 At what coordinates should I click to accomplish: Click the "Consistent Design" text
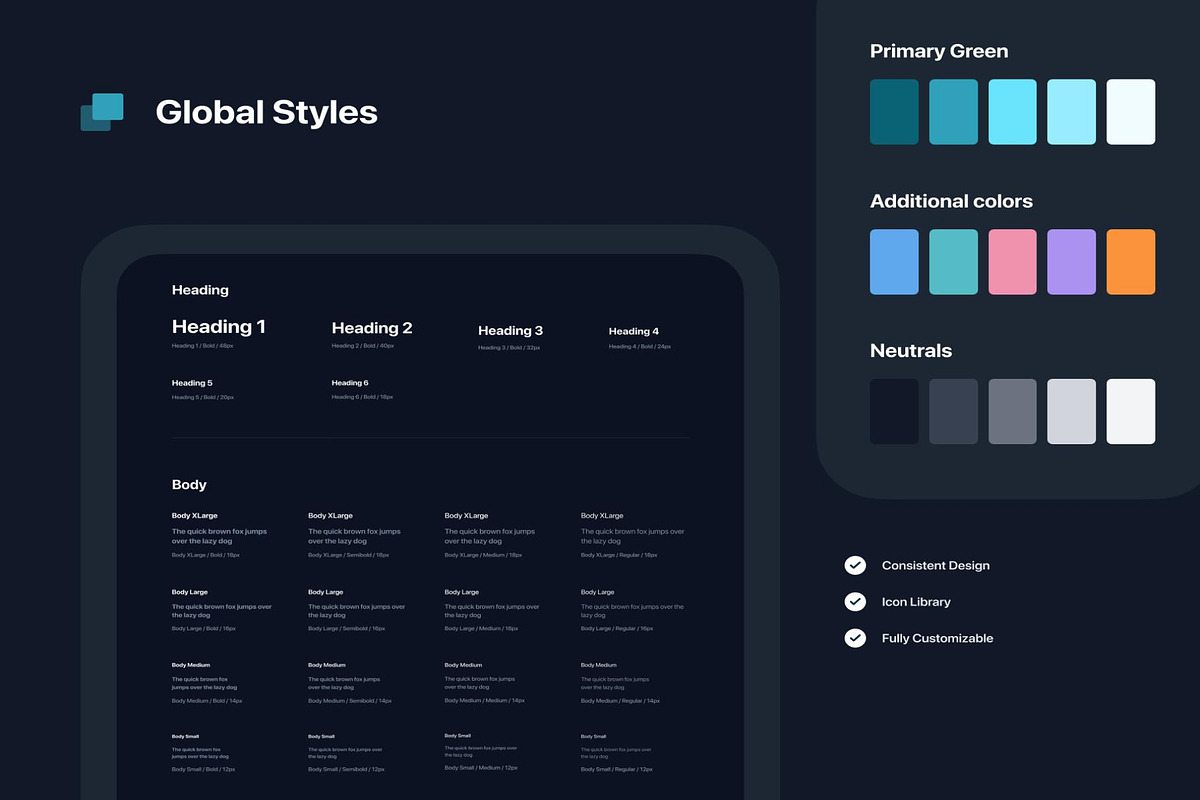pyautogui.click(x=936, y=565)
